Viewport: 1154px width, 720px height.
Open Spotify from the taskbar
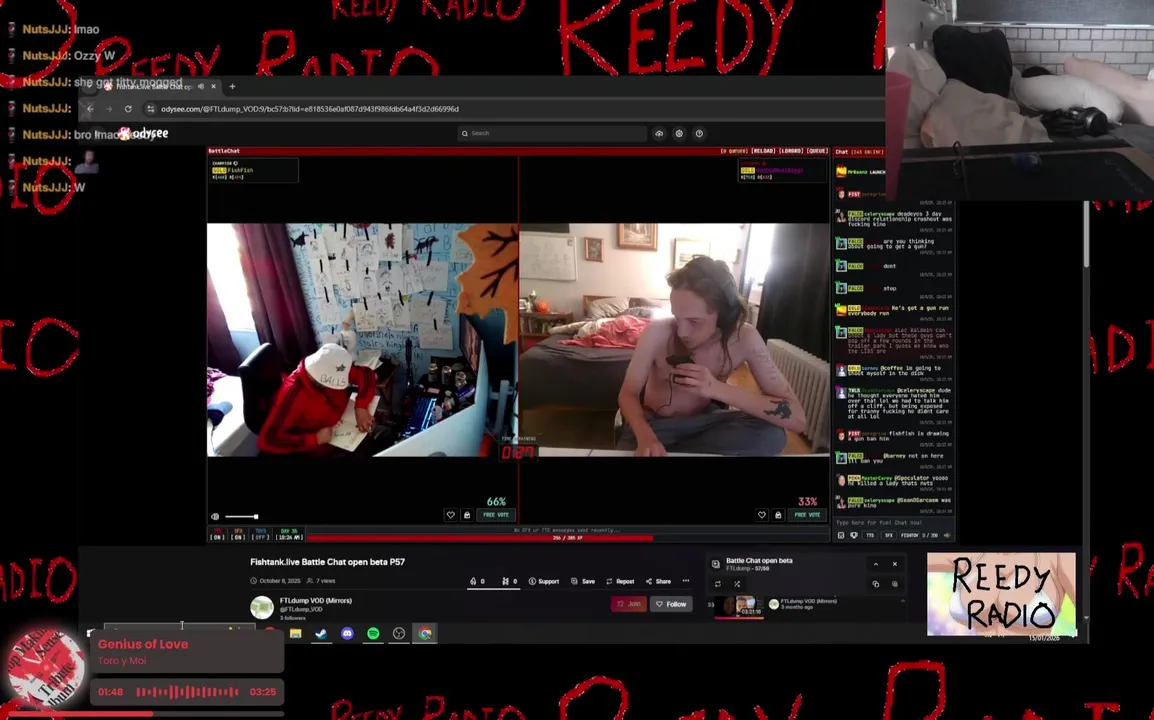[x=373, y=633]
